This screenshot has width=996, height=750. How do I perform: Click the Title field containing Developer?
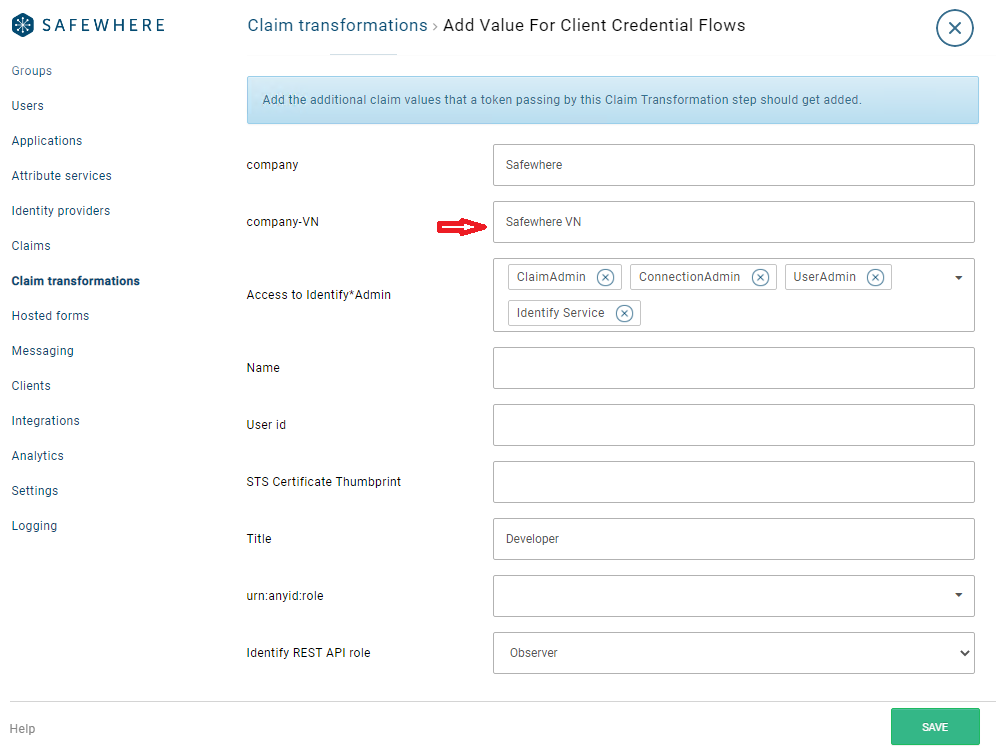pos(734,539)
